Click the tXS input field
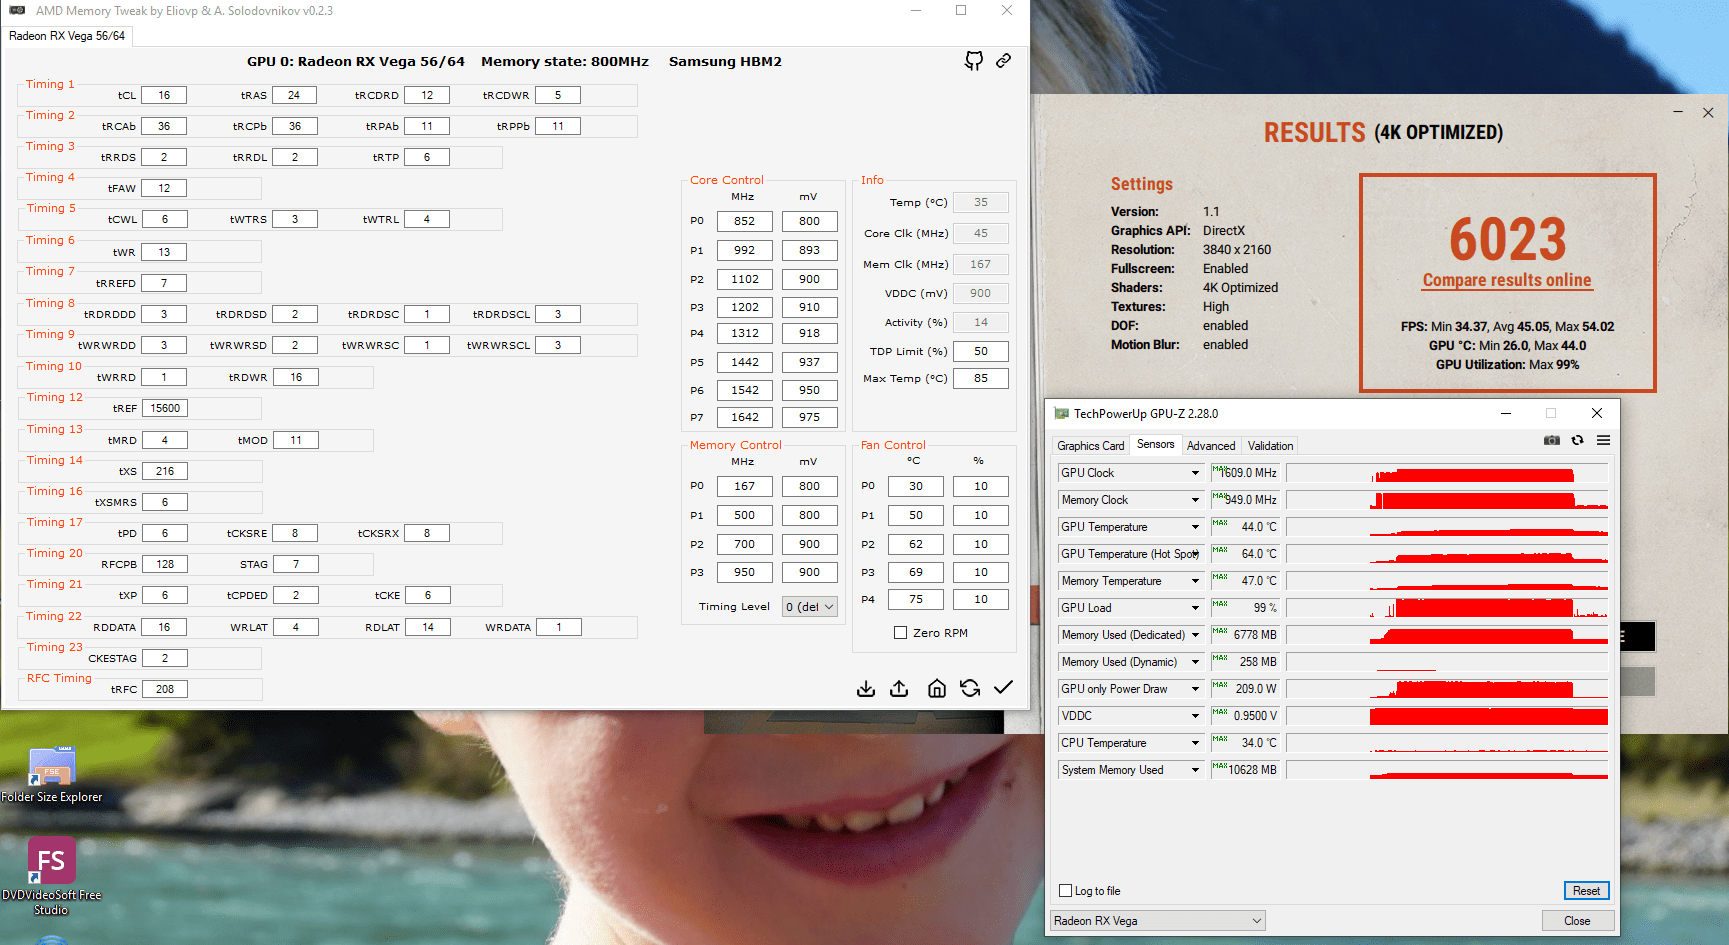1729x945 pixels. (x=165, y=471)
